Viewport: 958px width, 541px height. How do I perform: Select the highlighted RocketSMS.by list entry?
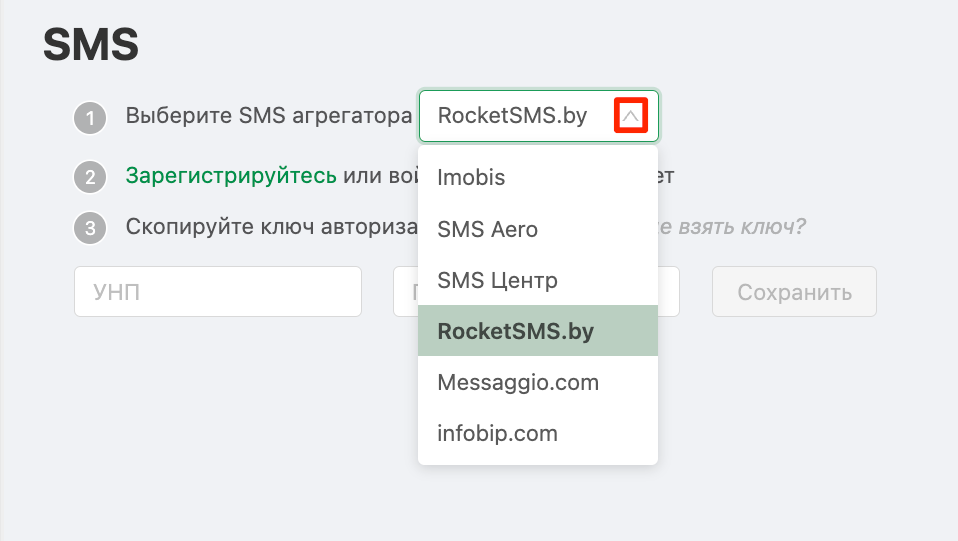click(x=538, y=331)
